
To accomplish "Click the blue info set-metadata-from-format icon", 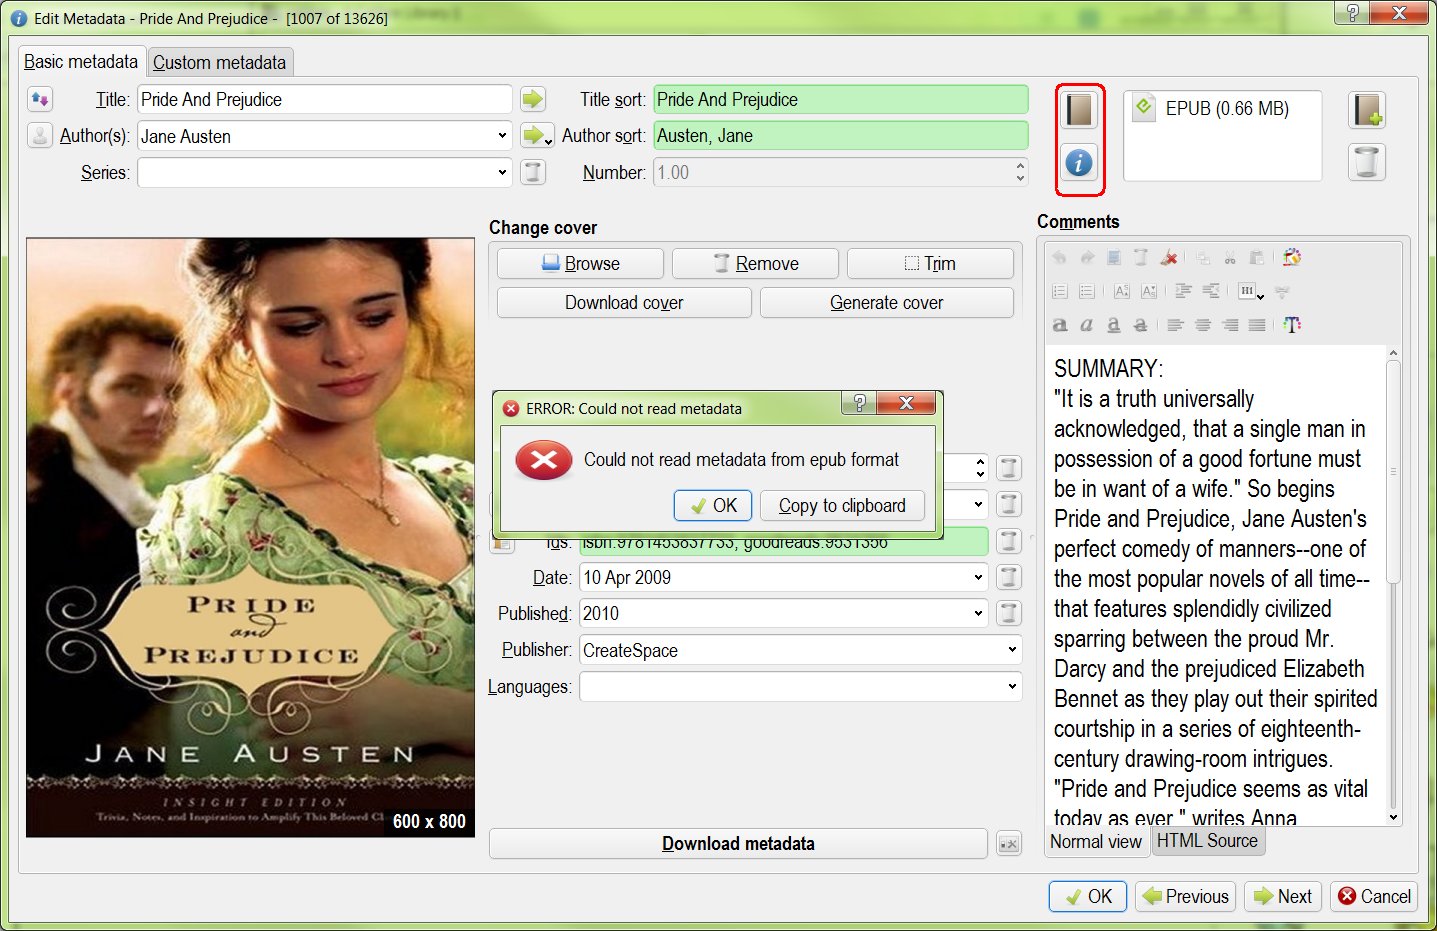I will (1079, 162).
